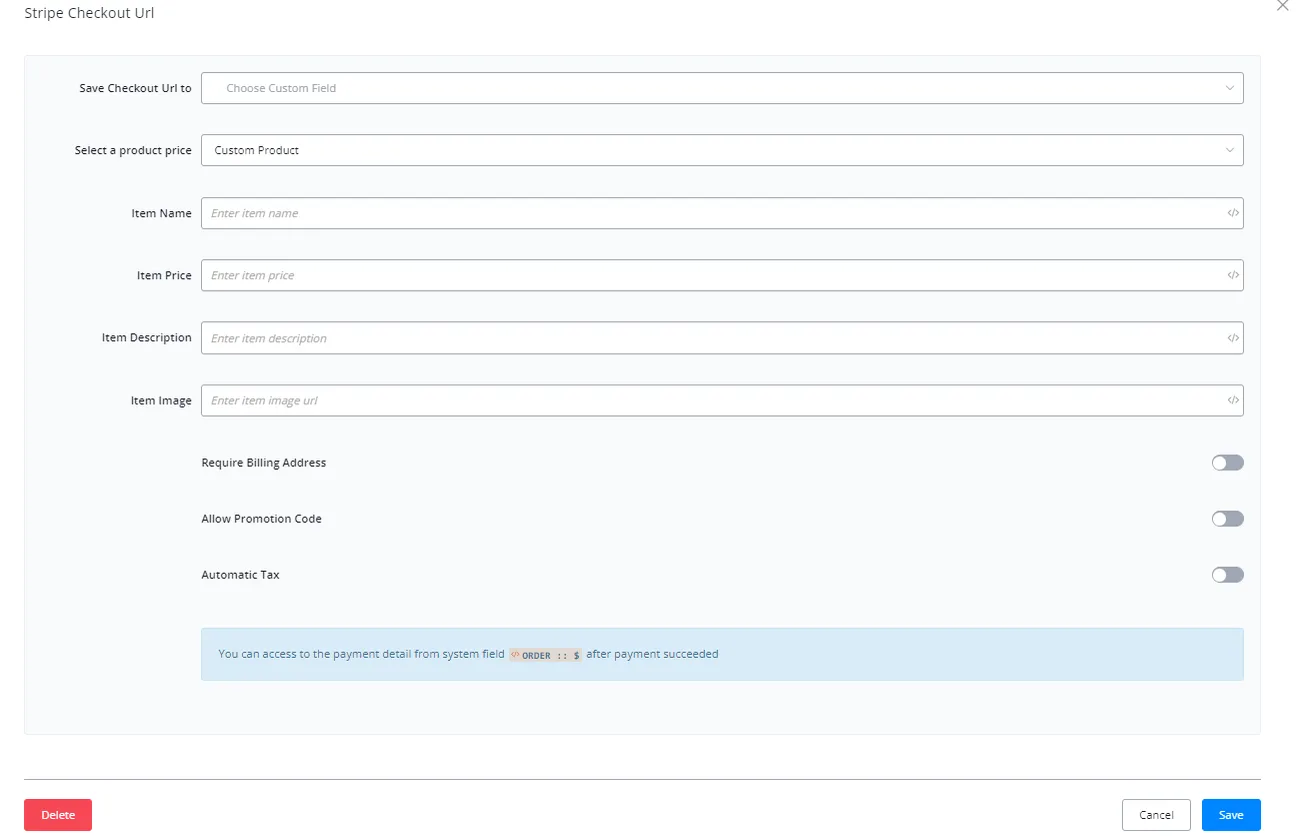Click the Stripe Checkout Url title text
Viewport: 1297px width, 836px height.
click(89, 14)
